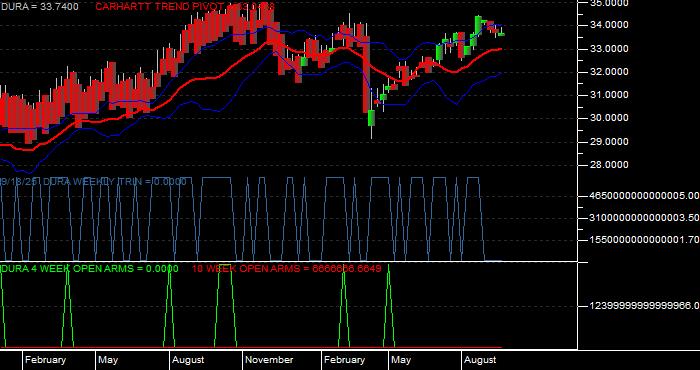
Task: Click the 28.0000 price axis value
Action: point(609,165)
